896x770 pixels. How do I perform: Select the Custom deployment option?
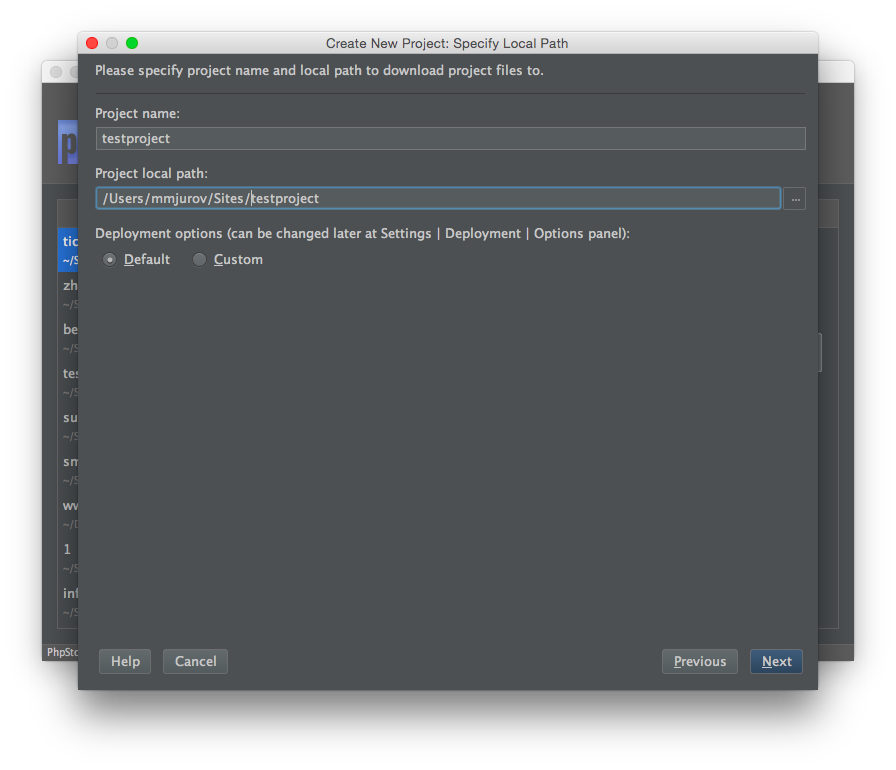pyautogui.click(x=200, y=260)
